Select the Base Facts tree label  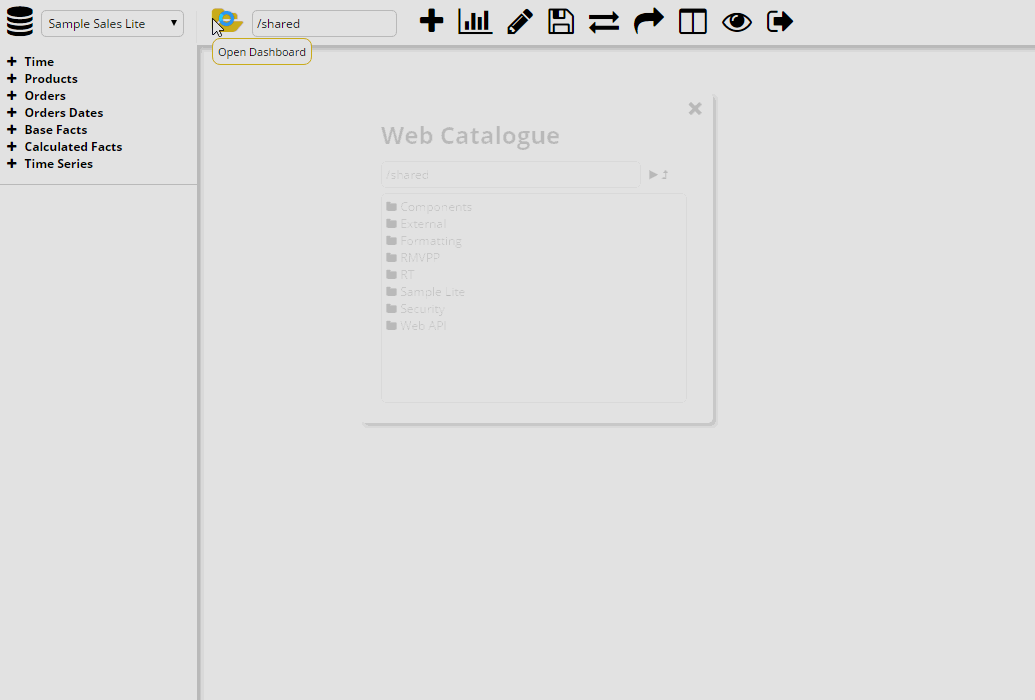tap(55, 129)
